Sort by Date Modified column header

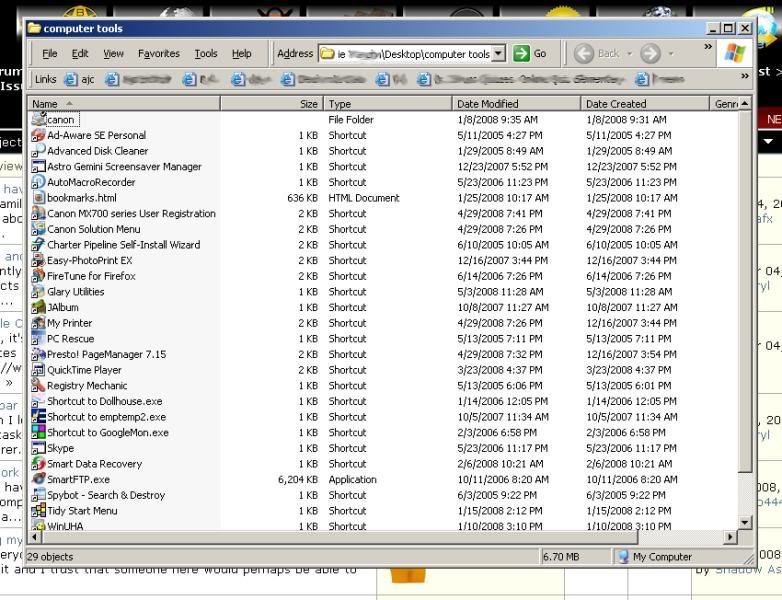coord(517,104)
